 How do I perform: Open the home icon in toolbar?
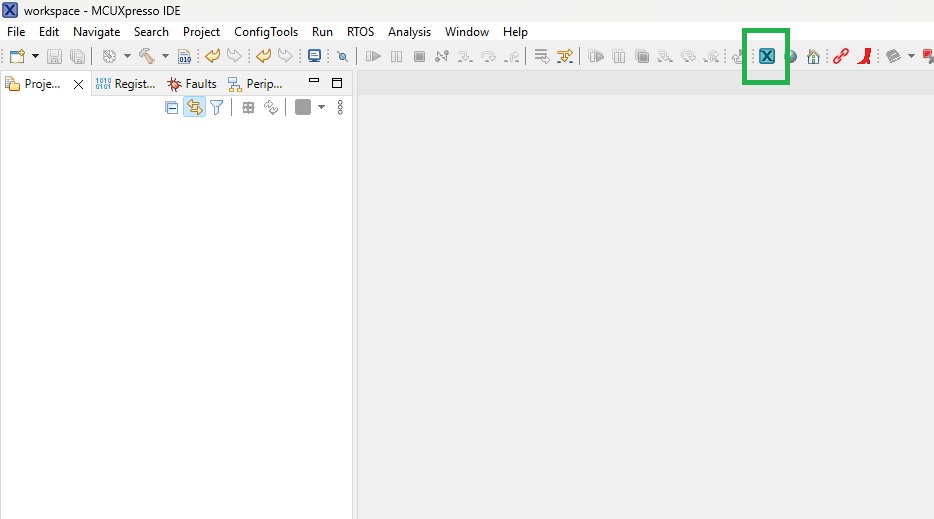tap(813, 57)
